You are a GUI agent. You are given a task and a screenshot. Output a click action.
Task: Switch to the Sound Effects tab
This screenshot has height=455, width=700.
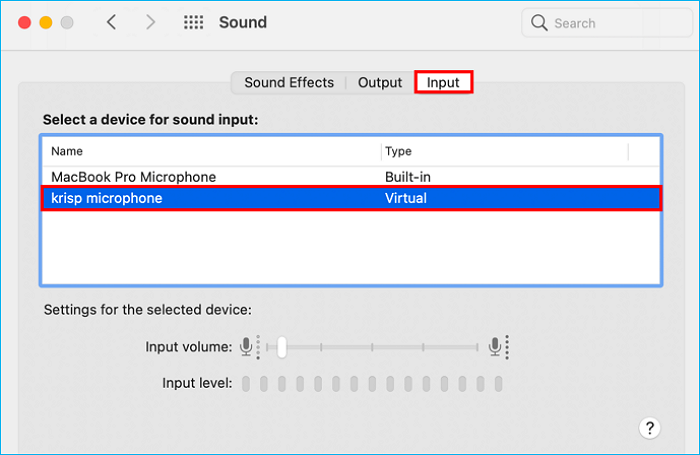(289, 82)
